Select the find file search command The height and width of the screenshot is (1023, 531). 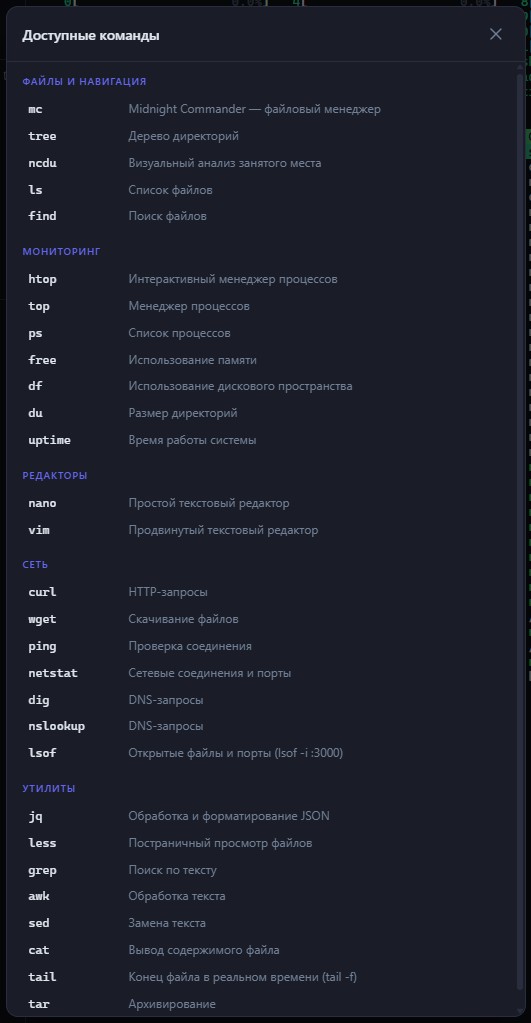[x=262, y=216]
